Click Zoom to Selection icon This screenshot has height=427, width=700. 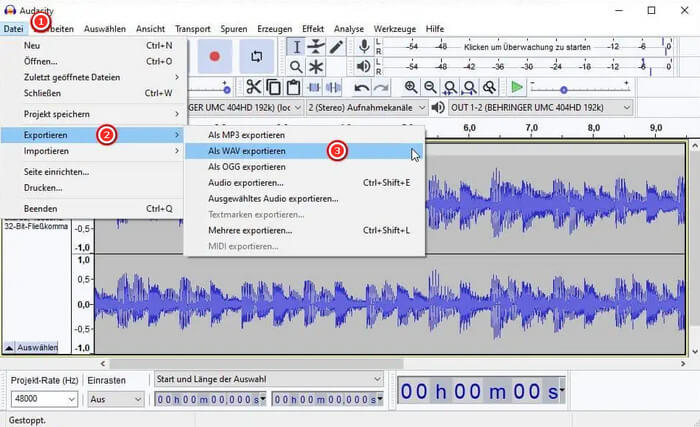coord(450,87)
